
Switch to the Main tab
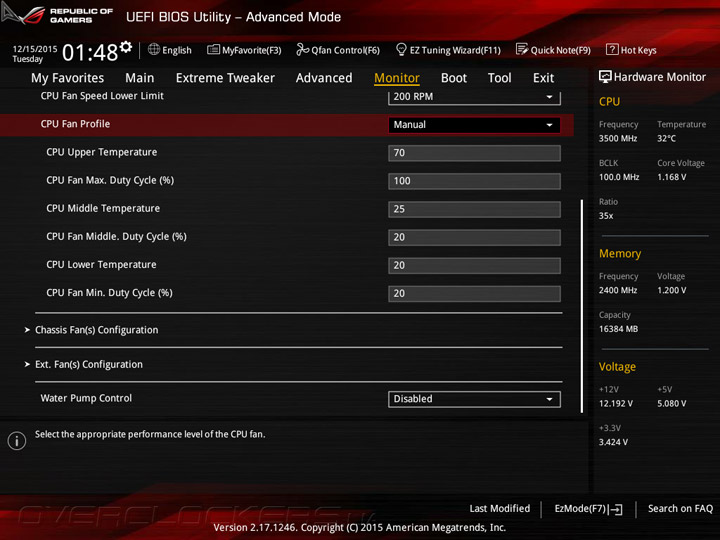[140, 78]
